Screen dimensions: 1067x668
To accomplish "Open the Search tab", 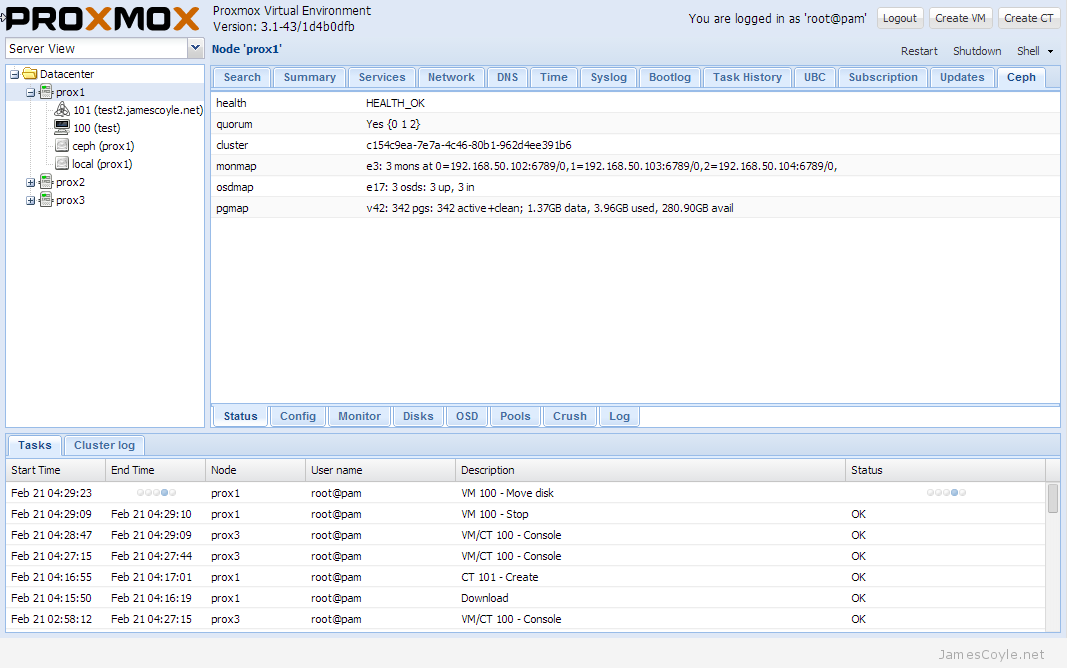I will (x=242, y=78).
